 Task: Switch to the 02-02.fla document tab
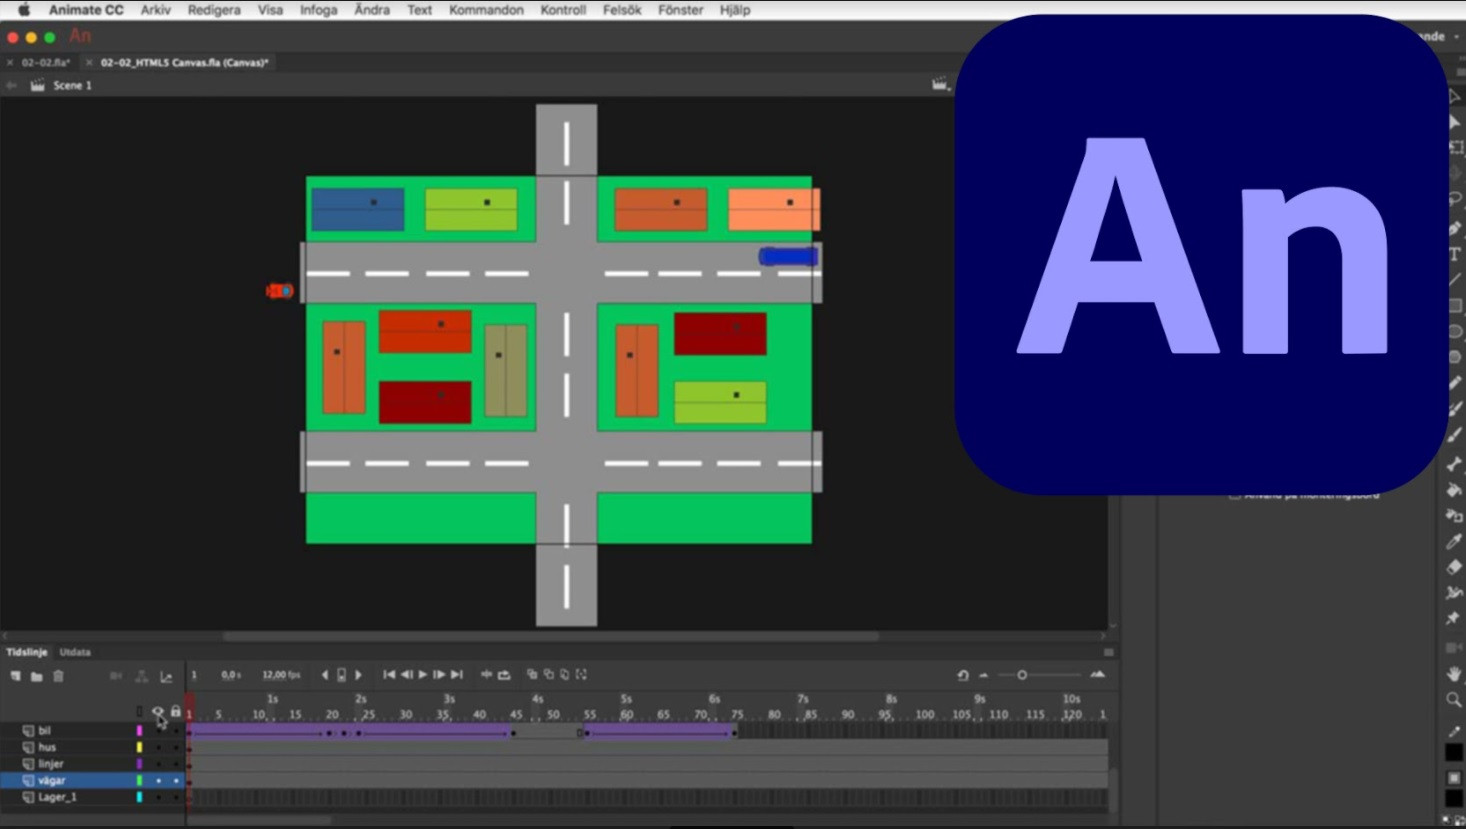click(46, 62)
